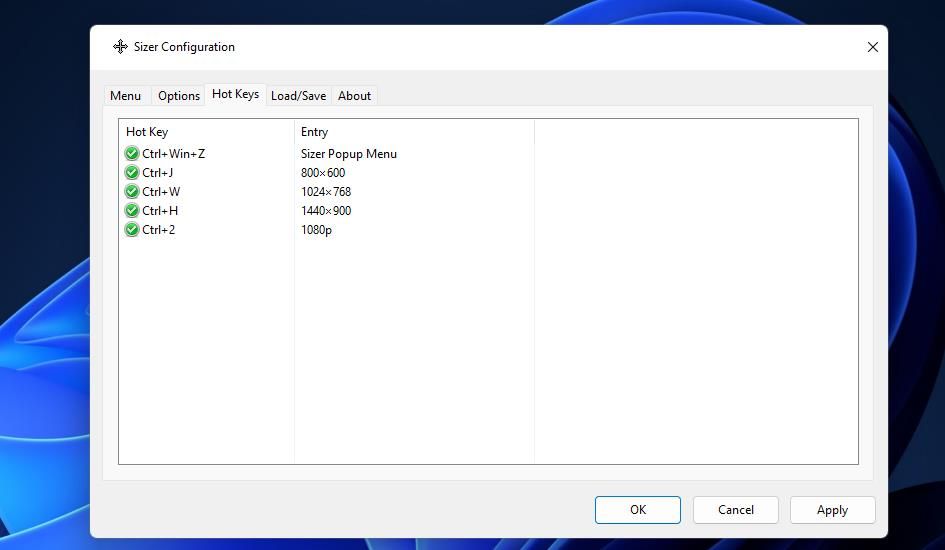This screenshot has height=550, width=945.
Task: Click the Cancel button
Action: tap(736, 510)
